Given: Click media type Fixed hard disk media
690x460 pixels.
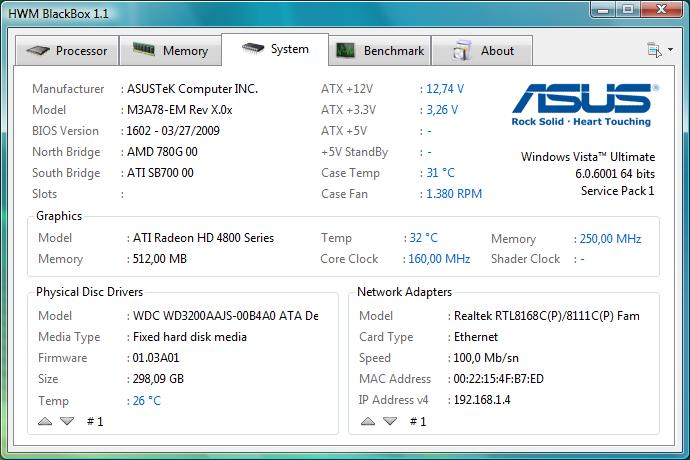Looking at the screenshot, I should [x=190, y=337].
